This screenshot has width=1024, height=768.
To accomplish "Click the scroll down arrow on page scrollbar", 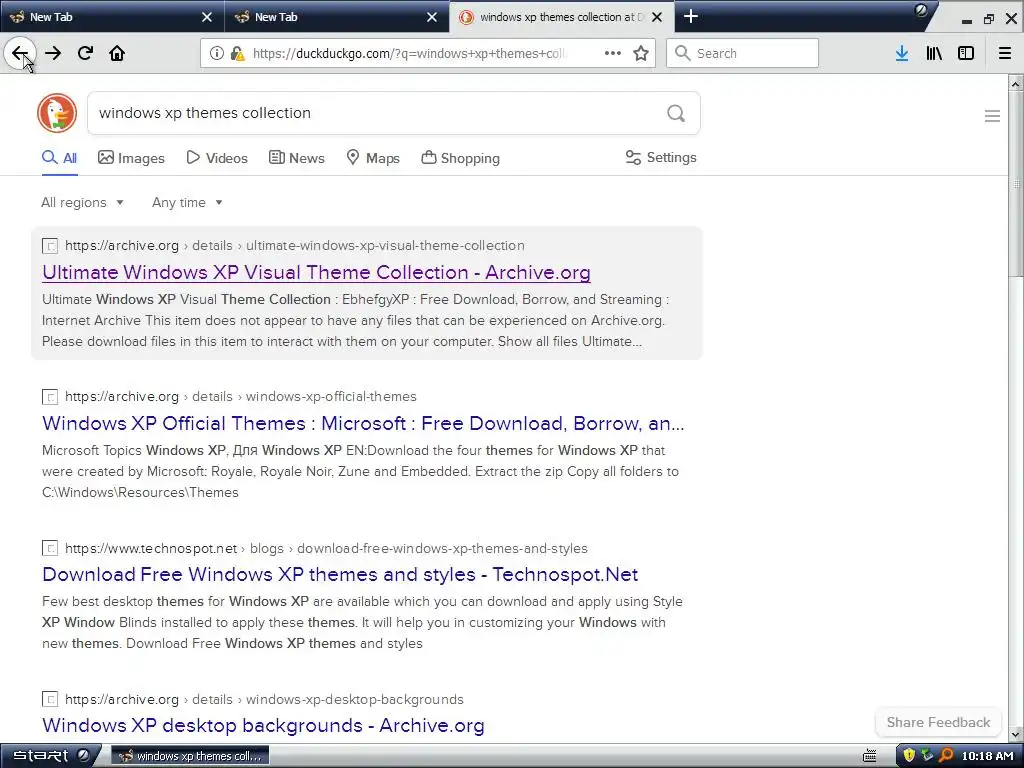I will (x=1016, y=735).
